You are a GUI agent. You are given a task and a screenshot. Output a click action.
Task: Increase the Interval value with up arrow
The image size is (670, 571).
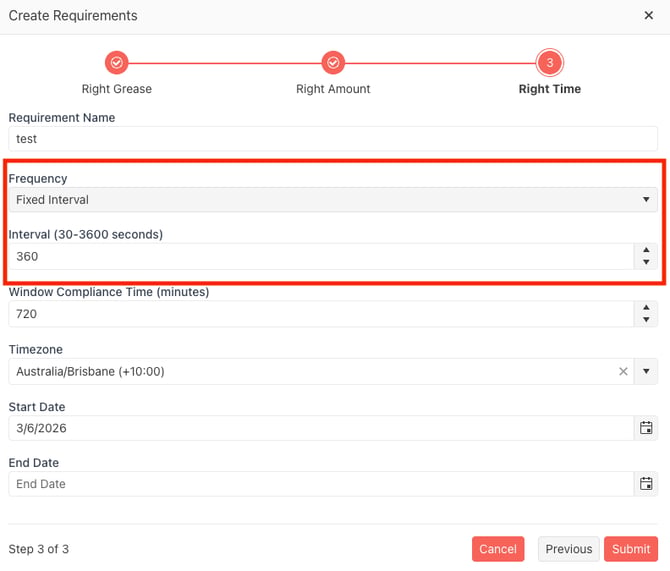pyautogui.click(x=646, y=250)
